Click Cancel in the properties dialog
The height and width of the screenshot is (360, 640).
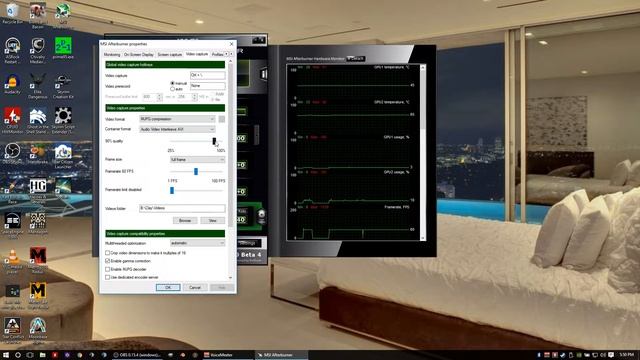pos(195,287)
